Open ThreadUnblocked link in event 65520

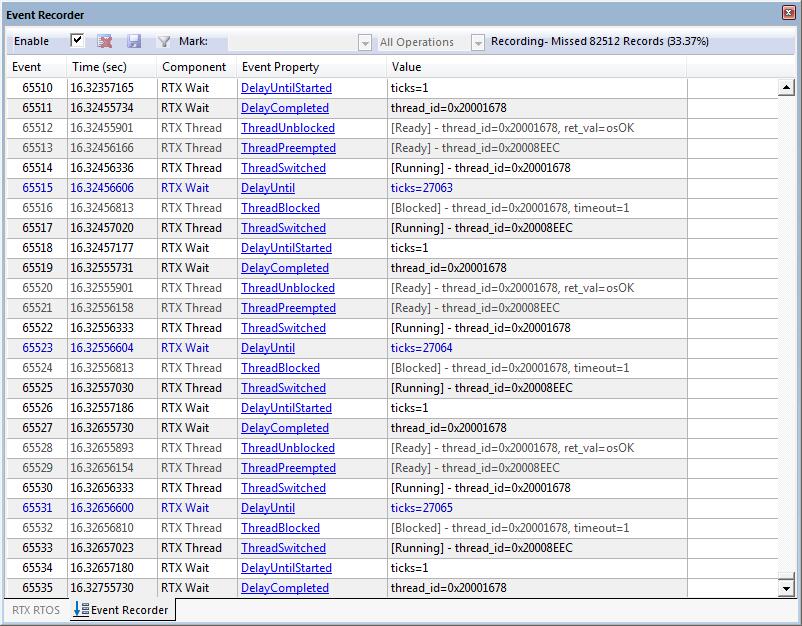coord(288,287)
